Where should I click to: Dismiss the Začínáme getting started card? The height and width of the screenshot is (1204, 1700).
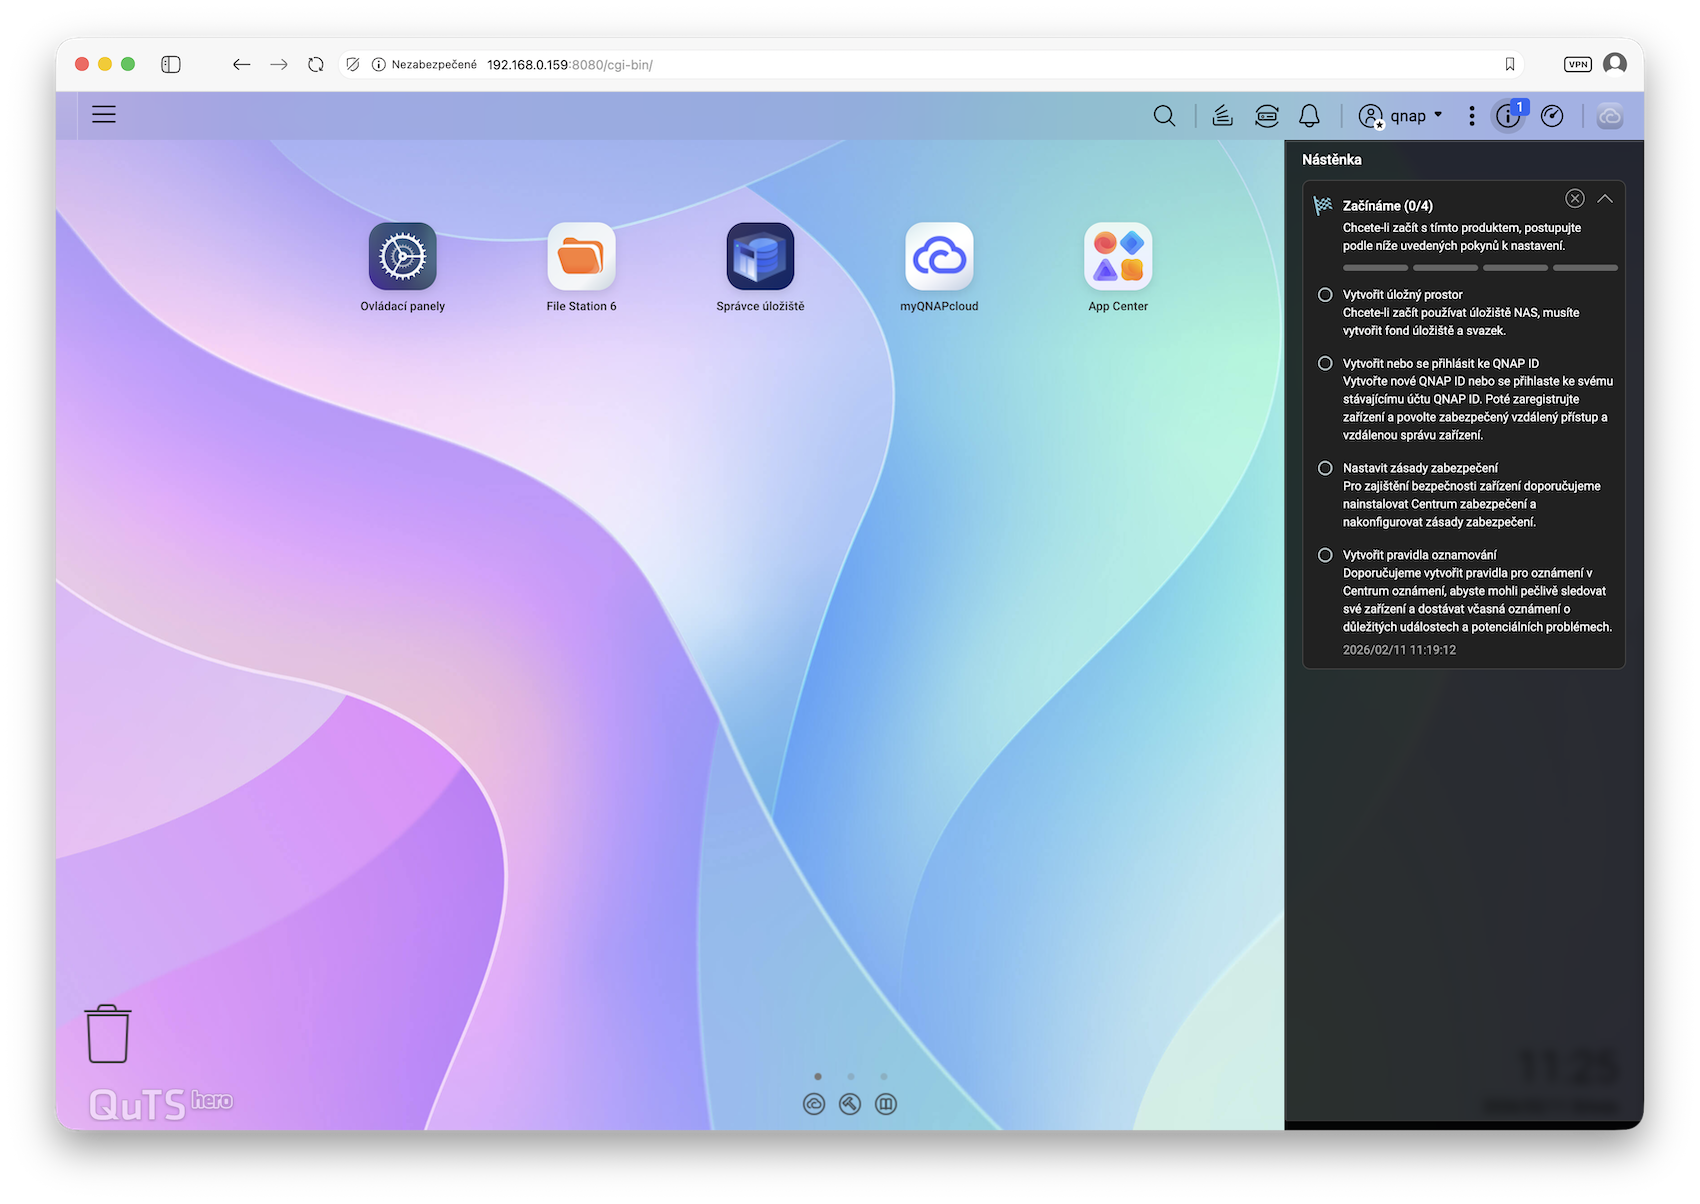coord(1575,199)
